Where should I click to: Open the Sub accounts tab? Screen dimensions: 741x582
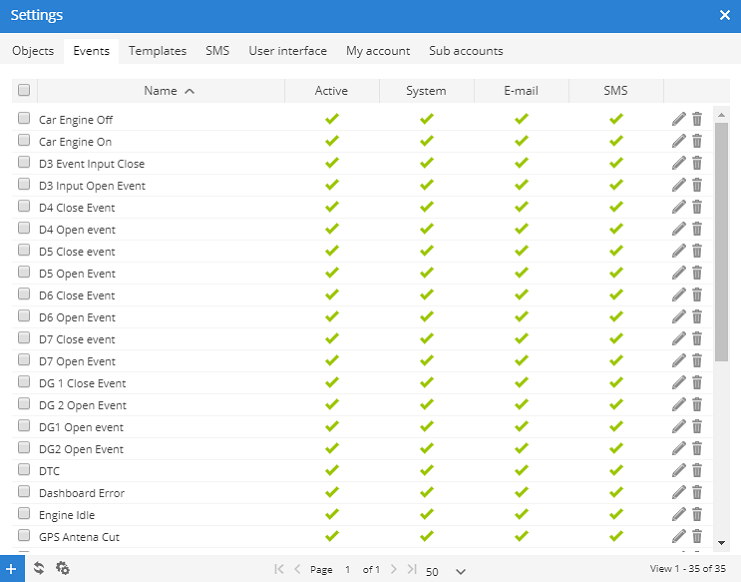tap(466, 51)
